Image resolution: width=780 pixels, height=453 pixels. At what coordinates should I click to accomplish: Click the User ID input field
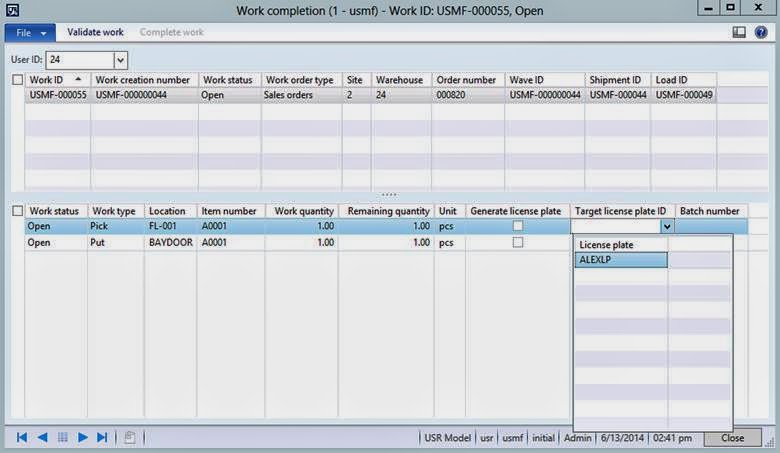80,60
